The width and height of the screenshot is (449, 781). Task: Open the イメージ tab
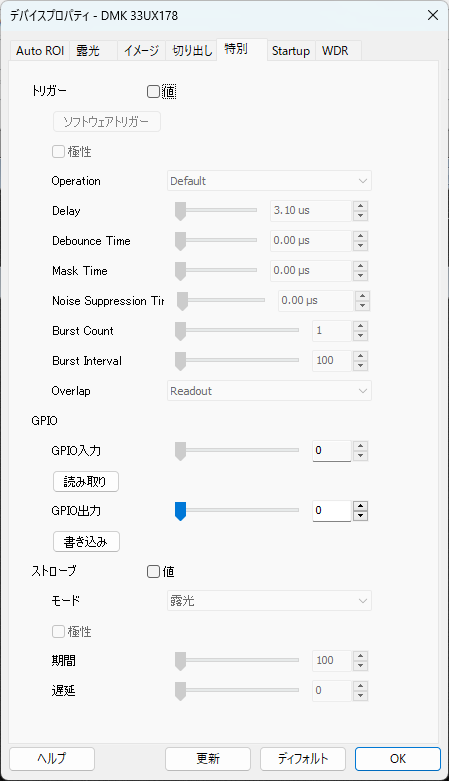(x=141, y=51)
